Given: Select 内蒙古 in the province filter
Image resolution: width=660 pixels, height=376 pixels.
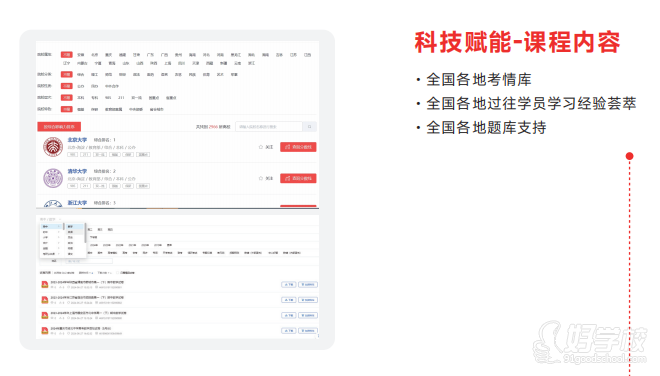Looking at the screenshot, I should pyautogui.click(x=82, y=63).
